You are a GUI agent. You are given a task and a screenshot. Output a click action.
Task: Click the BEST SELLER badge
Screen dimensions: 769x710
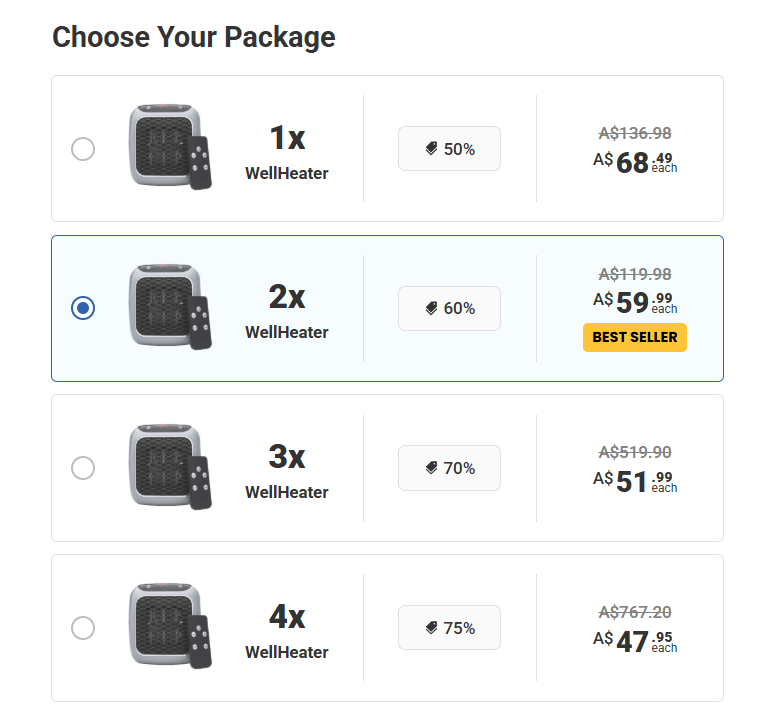pyautogui.click(x=635, y=337)
